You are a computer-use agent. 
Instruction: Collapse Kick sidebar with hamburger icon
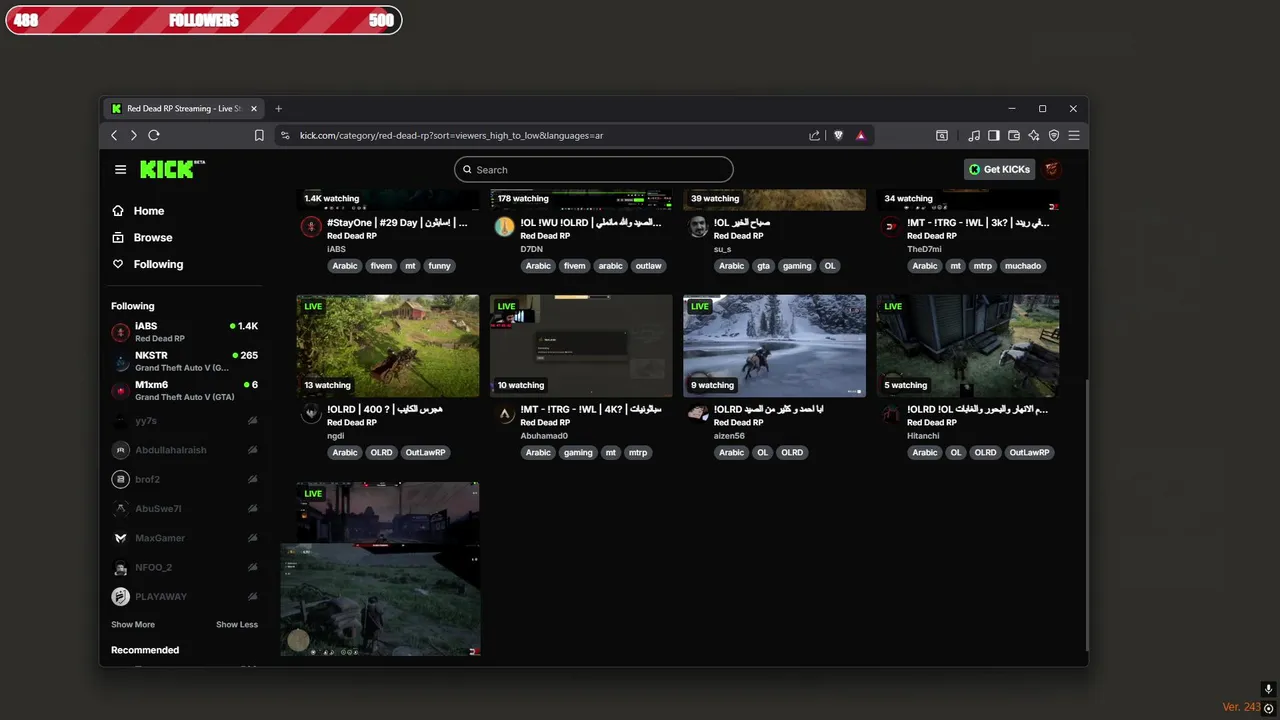pos(120,169)
